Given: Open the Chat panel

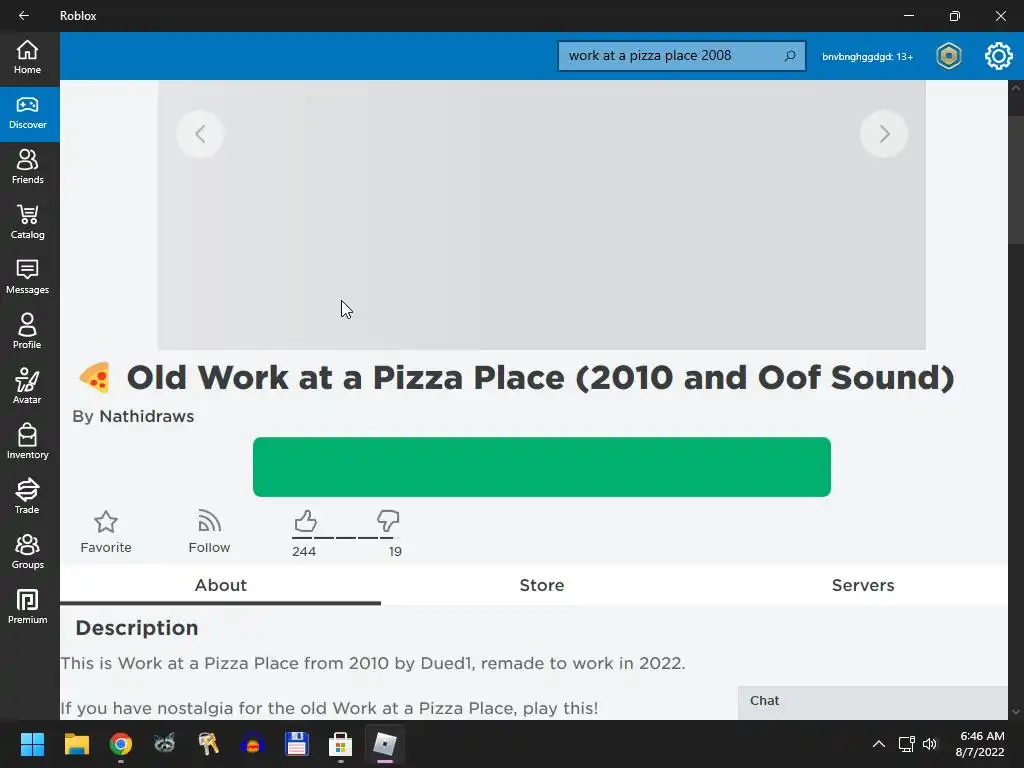Looking at the screenshot, I should [872, 702].
